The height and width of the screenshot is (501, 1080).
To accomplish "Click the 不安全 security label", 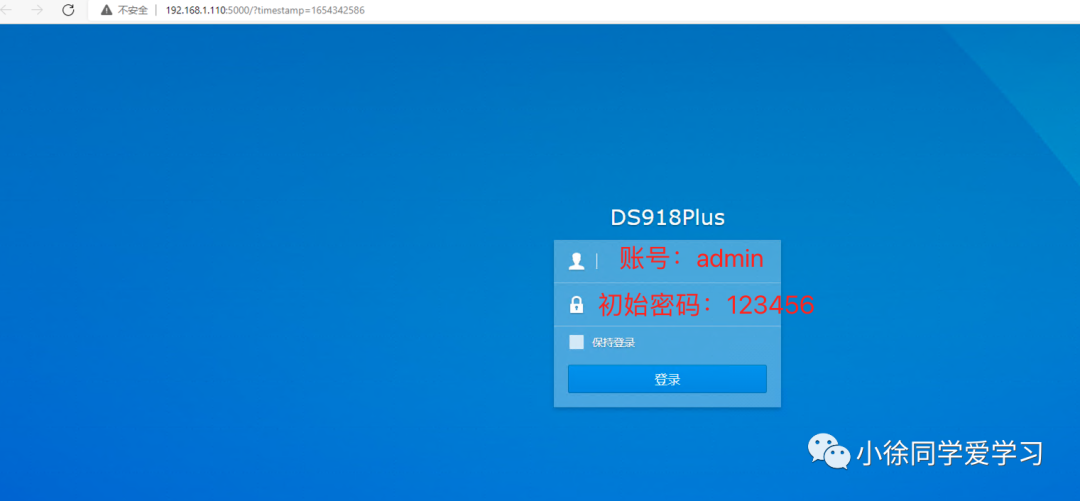I will (x=133, y=10).
